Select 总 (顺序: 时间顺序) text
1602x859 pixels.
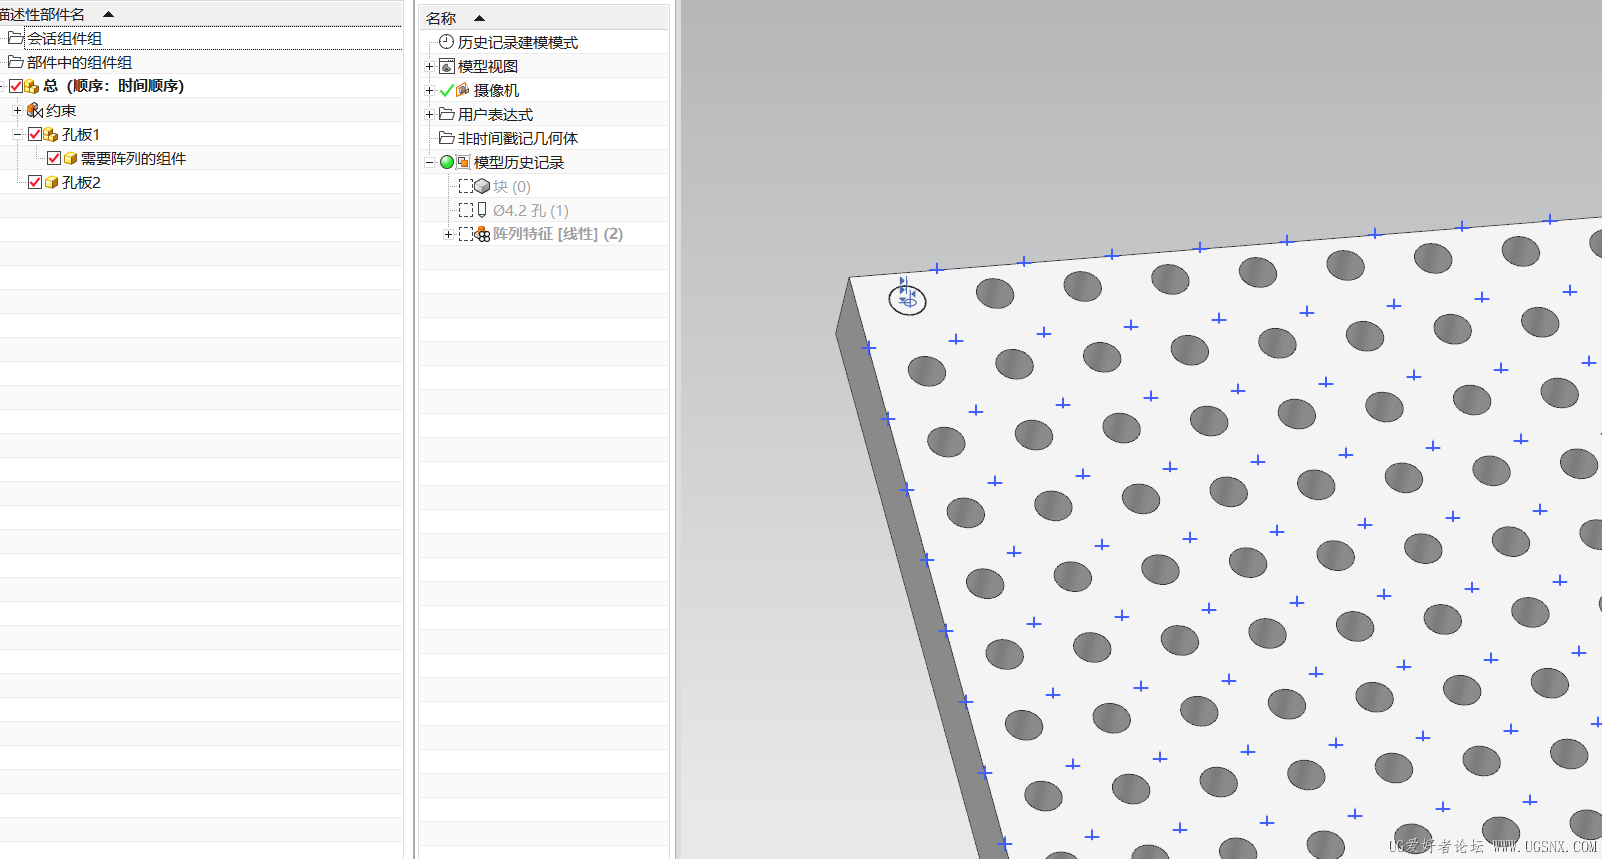point(114,86)
